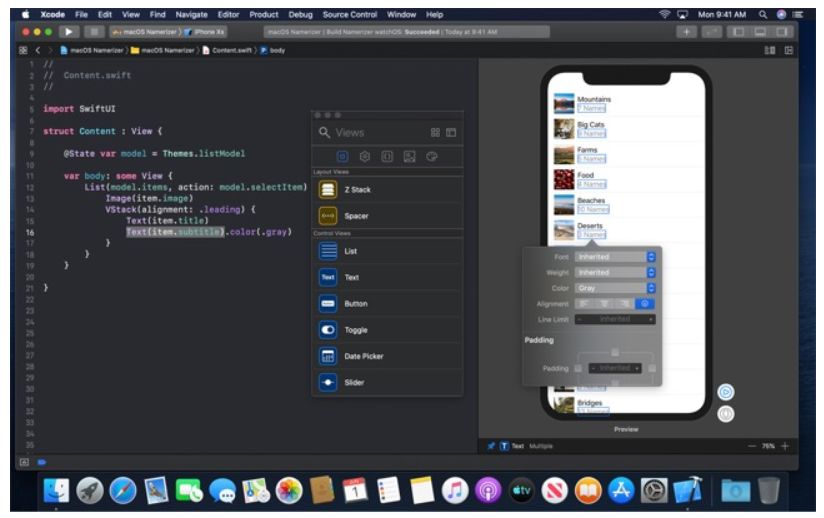Select the Date Picker view in library
Image resolution: width=824 pixels, height=518 pixels.
click(x=365, y=356)
